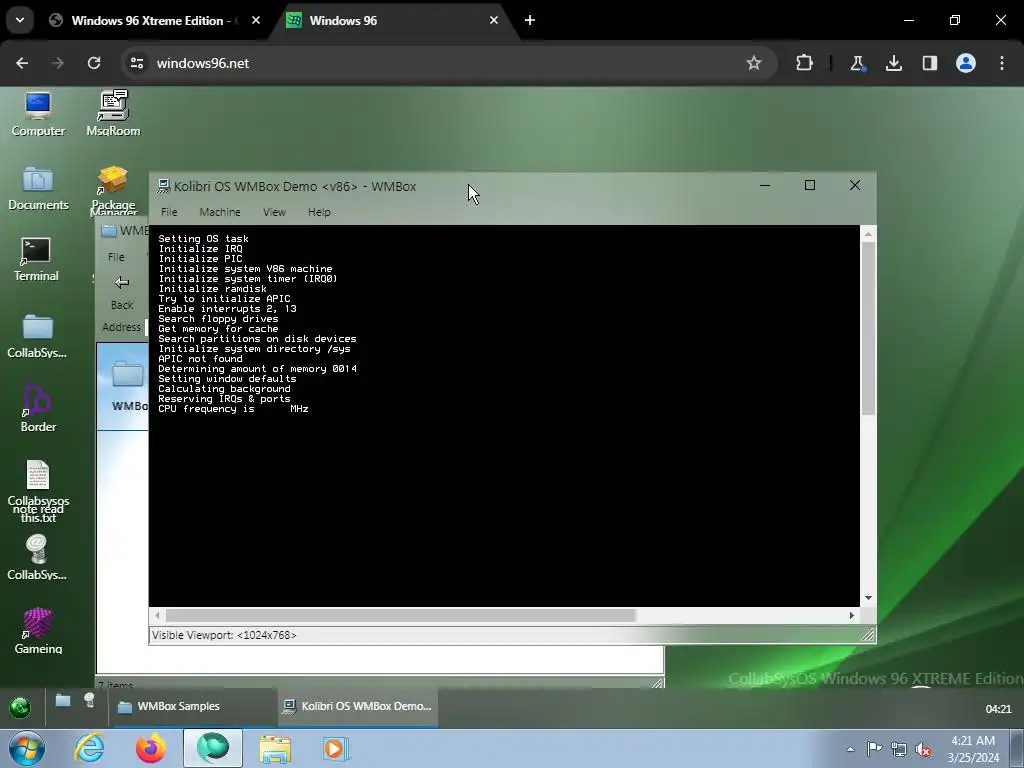Click the folder quick-launch icon in Windows 96 taskbar
Screen dimensions: 1024x768
point(63,701)
